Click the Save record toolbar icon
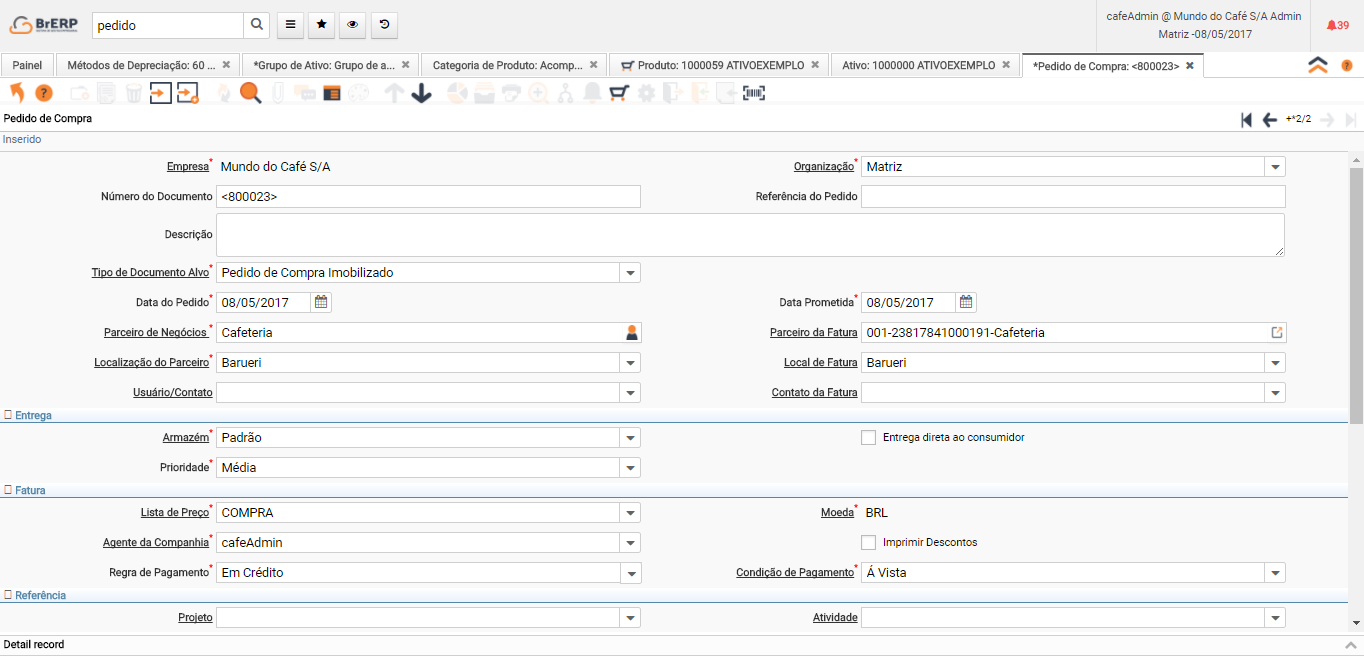Viewport: 1364px width, 656px height. pyautogui.click(x=160, y=93)
